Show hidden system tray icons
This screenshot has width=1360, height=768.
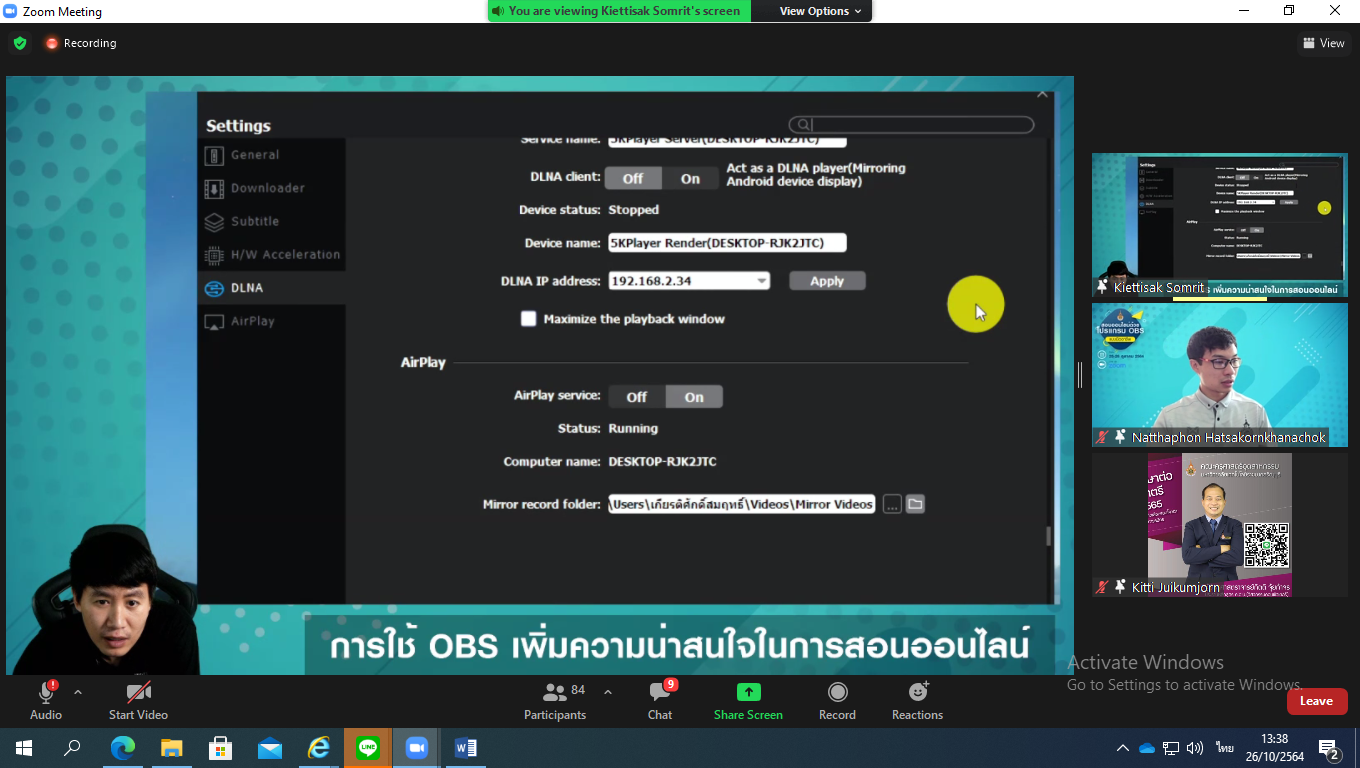[x=1123, y=748]
